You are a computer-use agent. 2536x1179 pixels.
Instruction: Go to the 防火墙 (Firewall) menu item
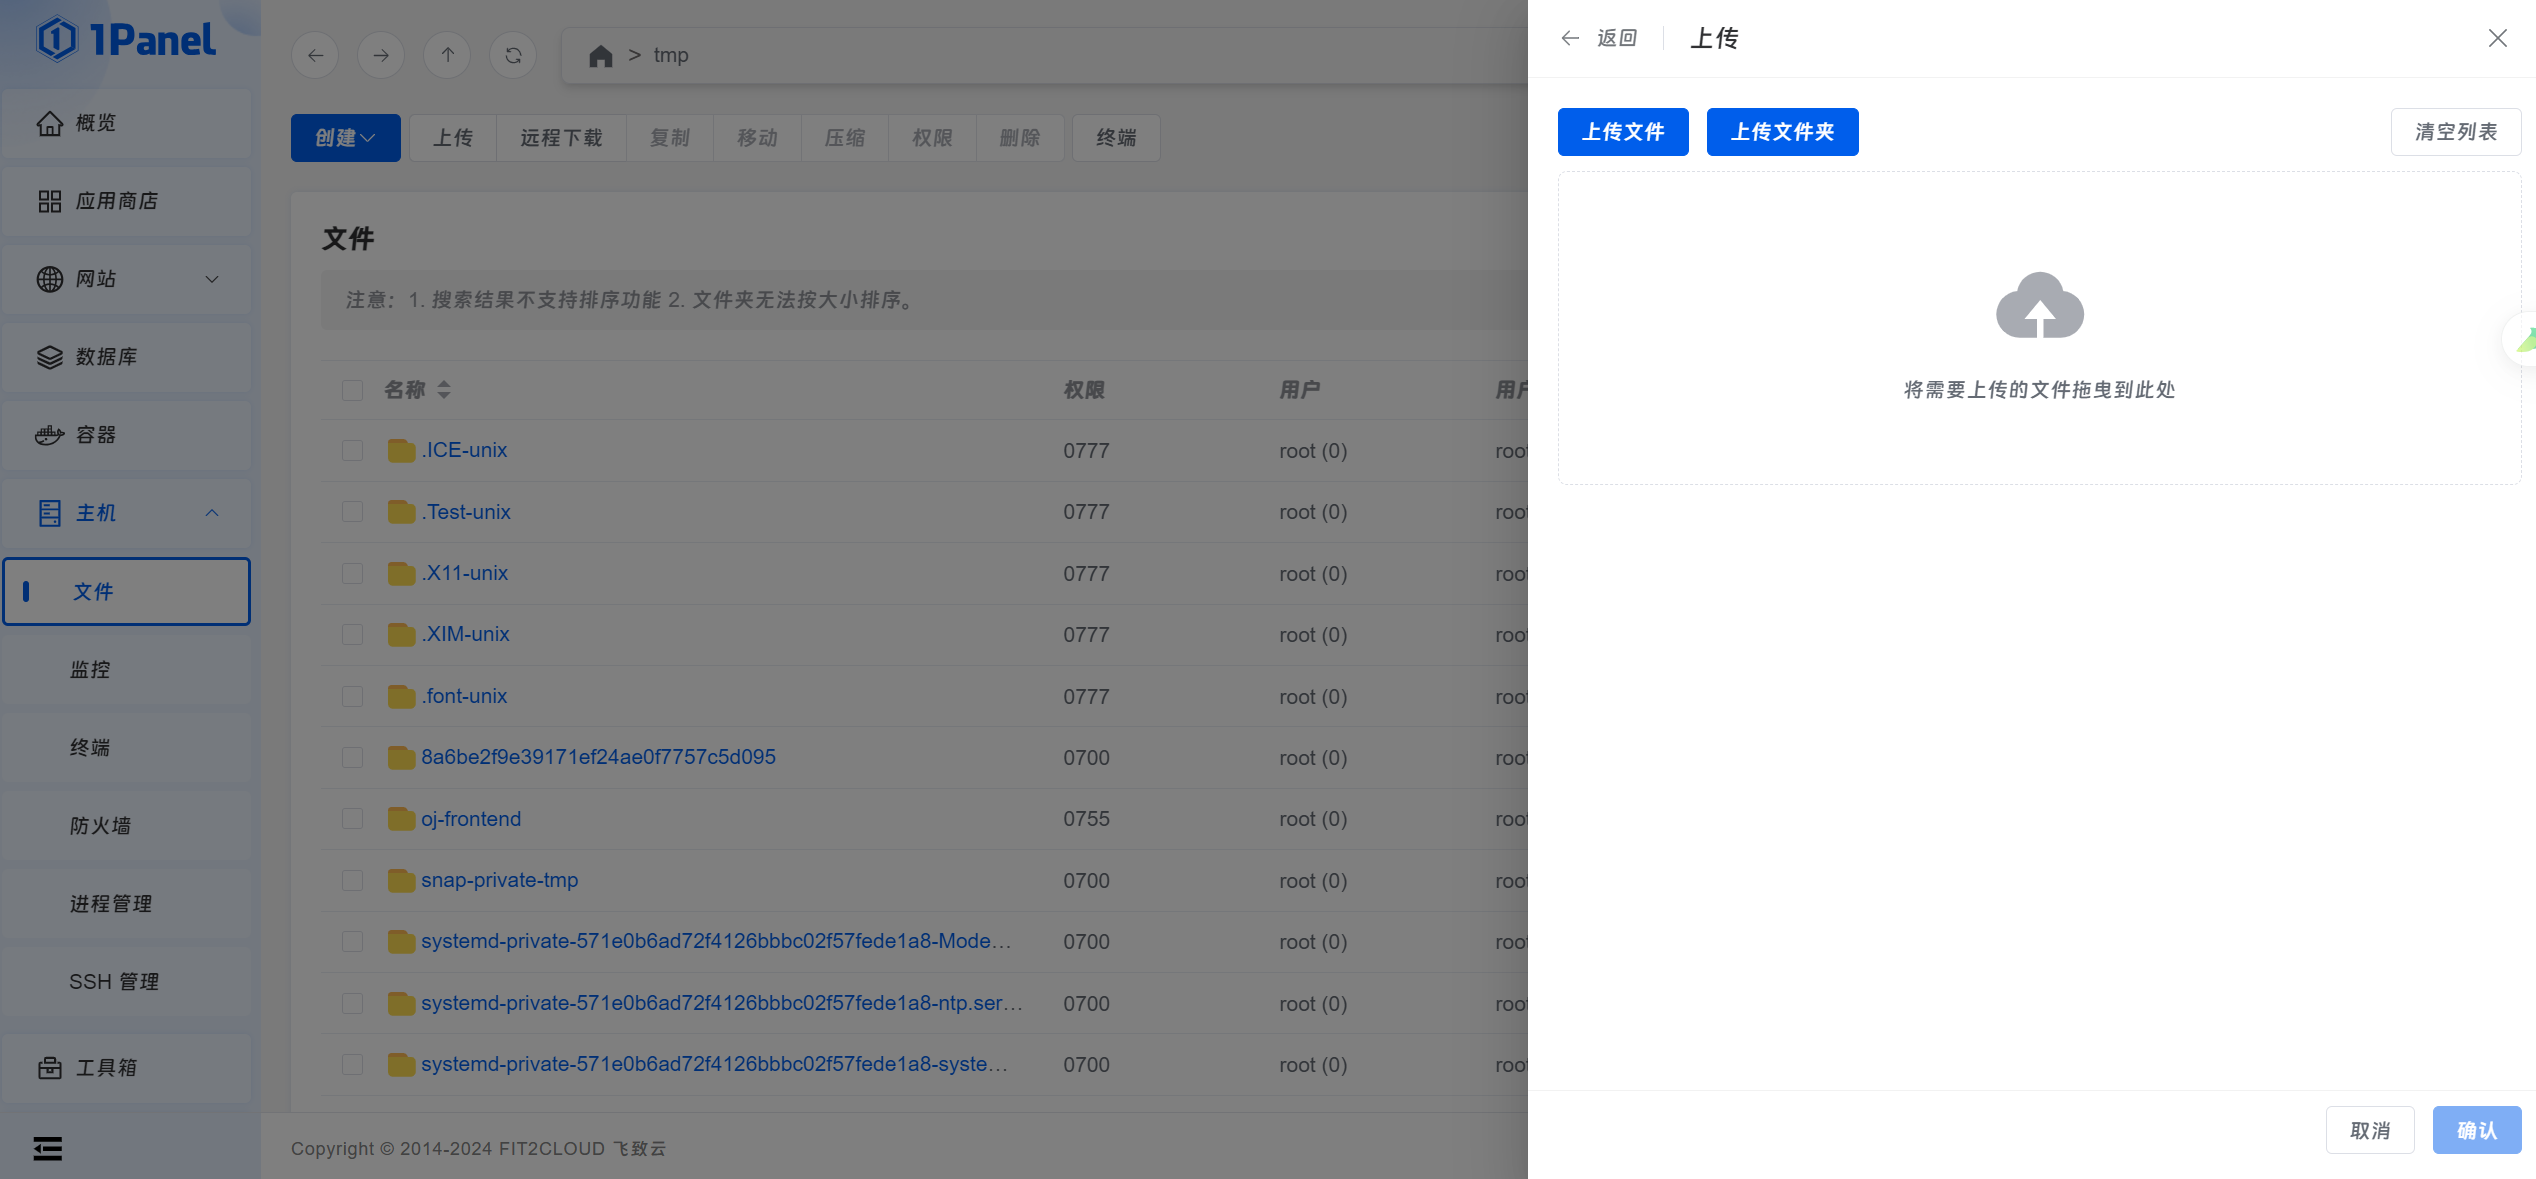pos(100,826)
